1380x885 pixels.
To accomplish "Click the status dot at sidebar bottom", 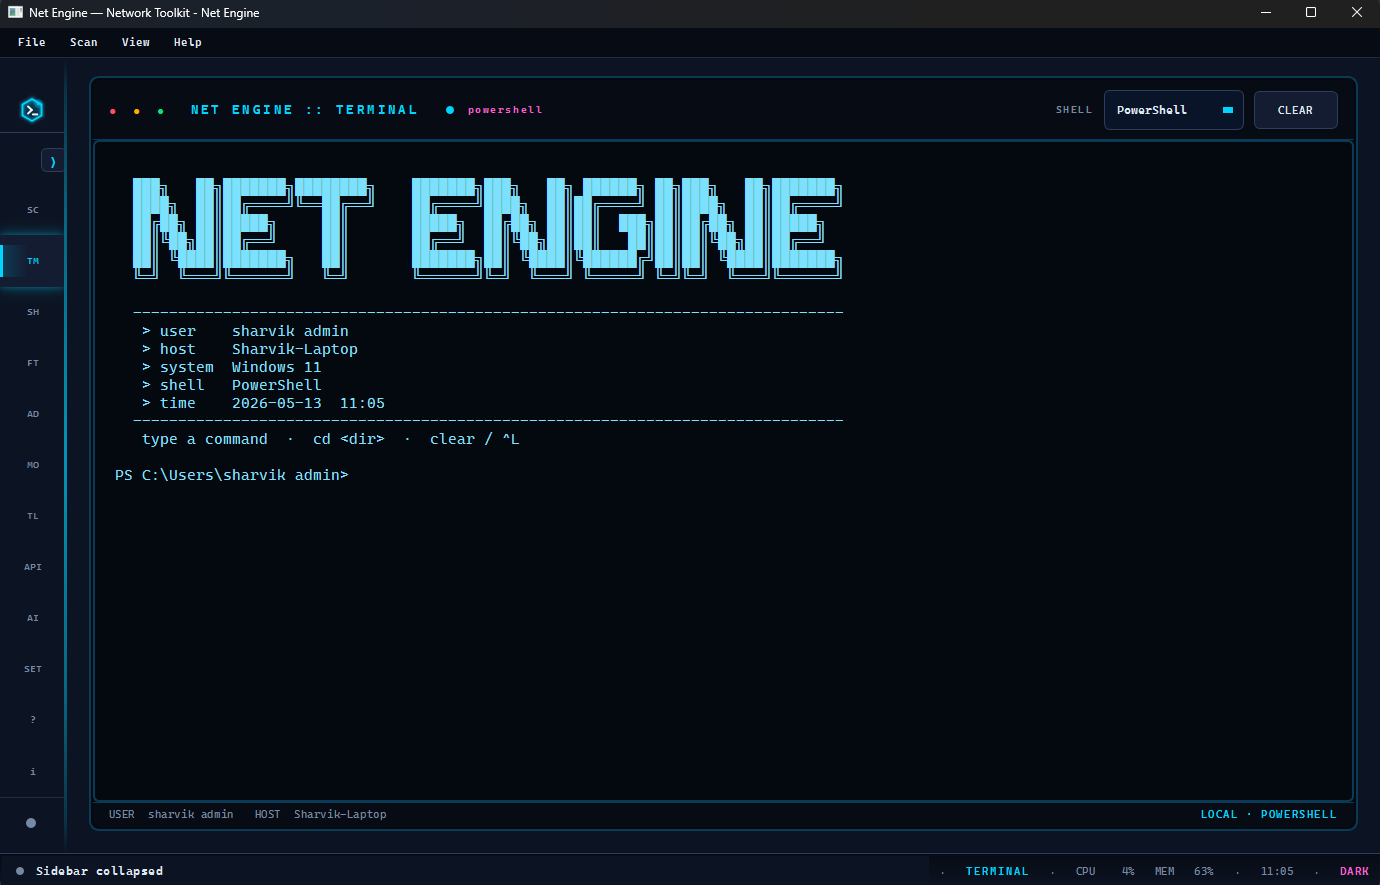I will [x=31, y=823].
